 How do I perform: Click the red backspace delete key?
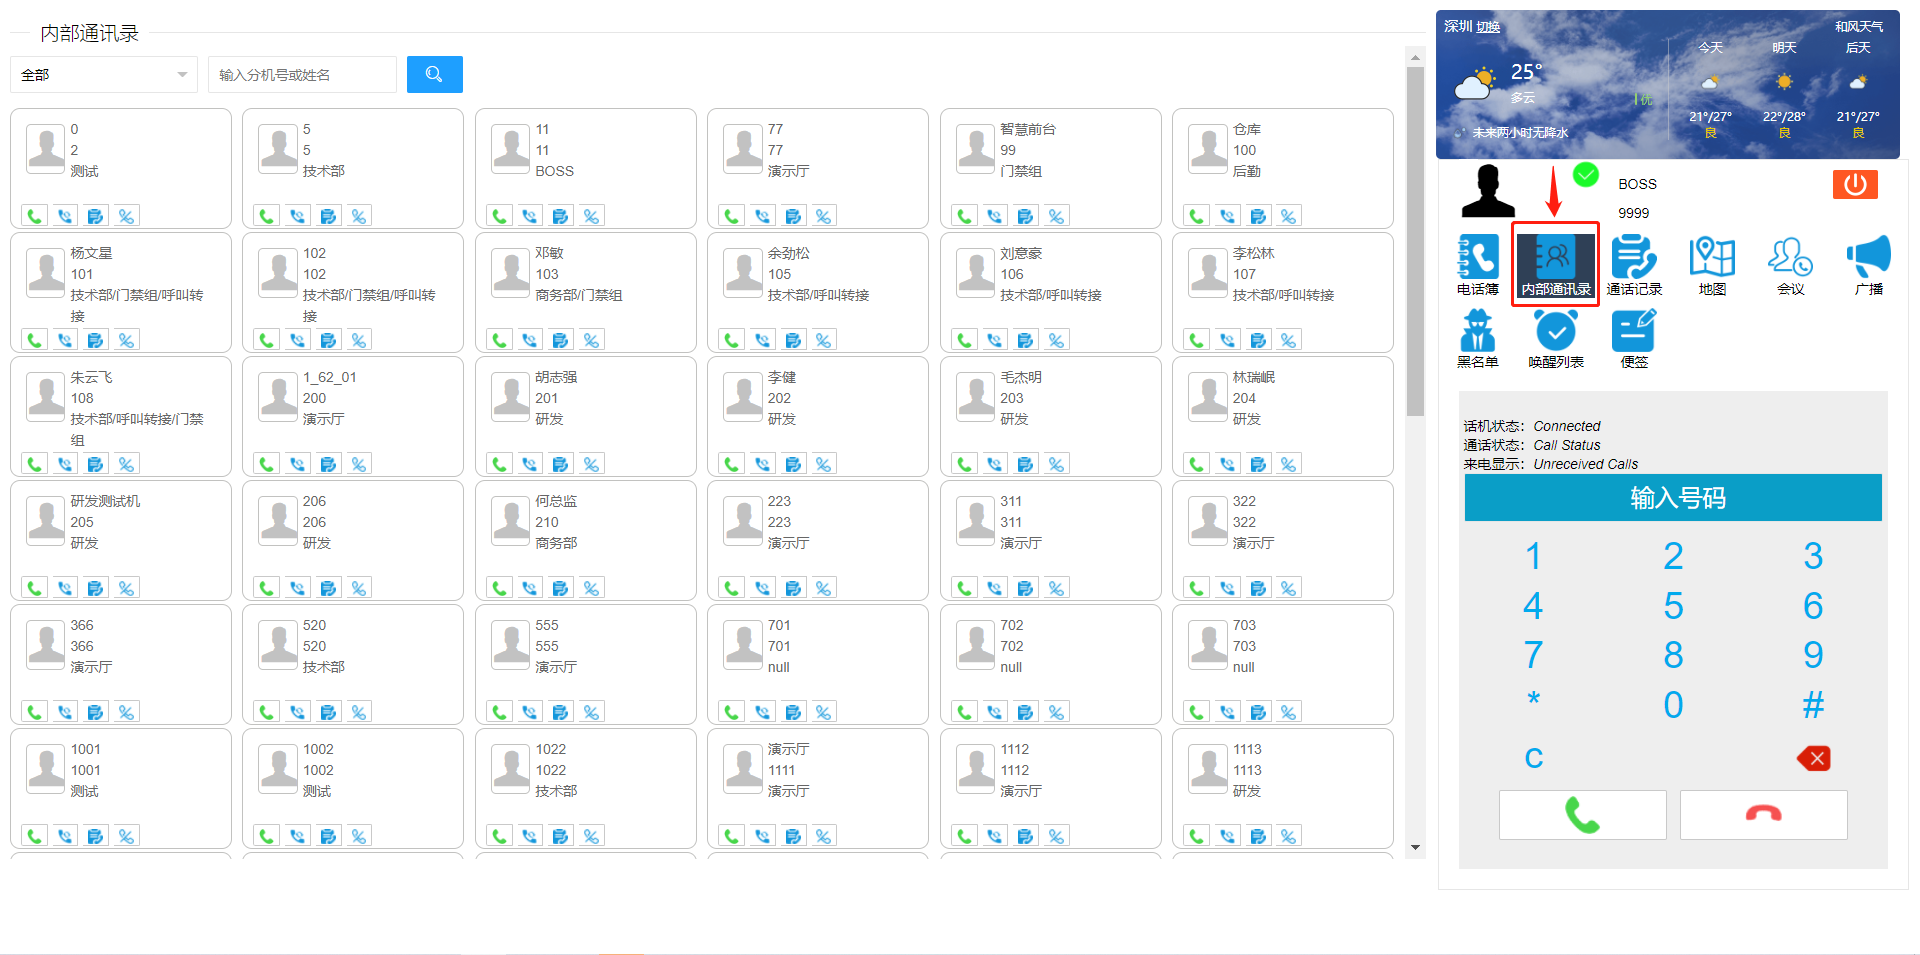click(1813, 758)
